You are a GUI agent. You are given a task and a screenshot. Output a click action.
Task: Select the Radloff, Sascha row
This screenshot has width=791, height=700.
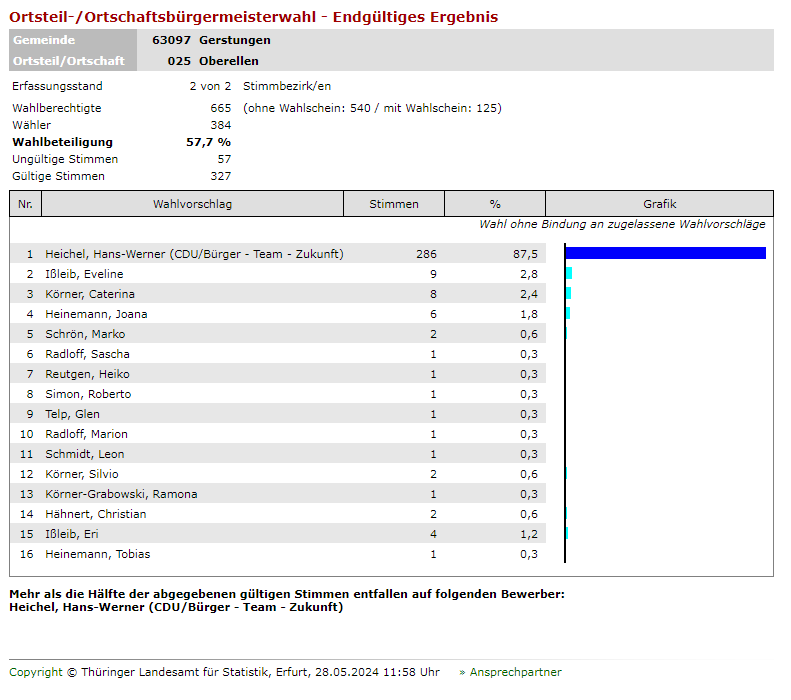point(87,354)
